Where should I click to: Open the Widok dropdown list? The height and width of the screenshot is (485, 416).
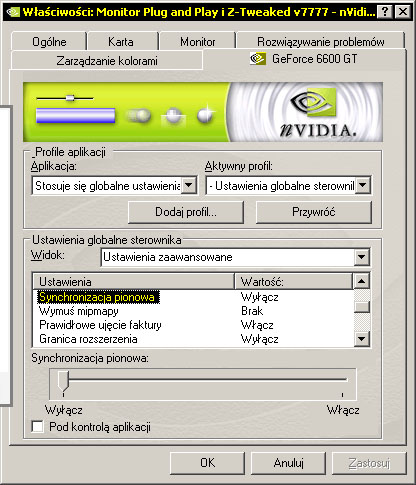[362, 257]
